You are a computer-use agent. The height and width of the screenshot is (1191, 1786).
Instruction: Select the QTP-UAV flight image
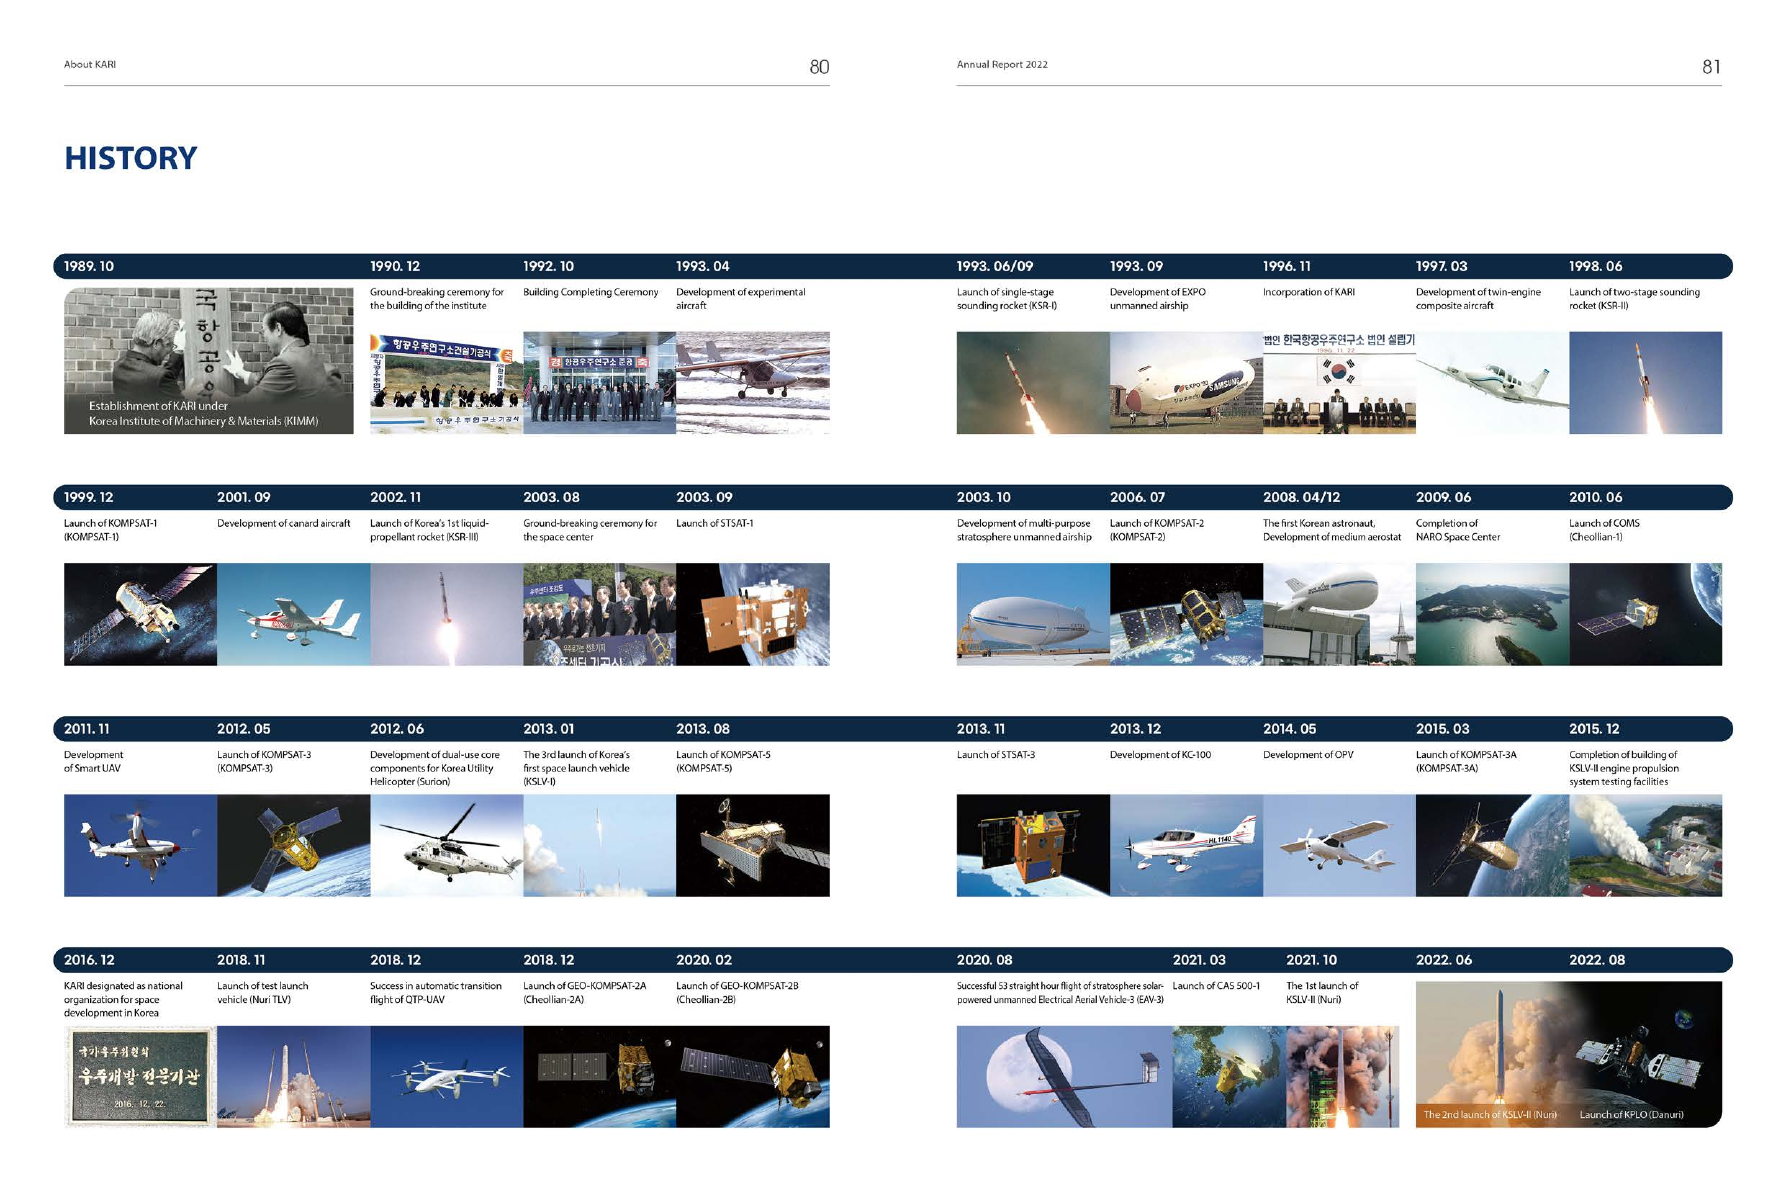coord(446,1076)
